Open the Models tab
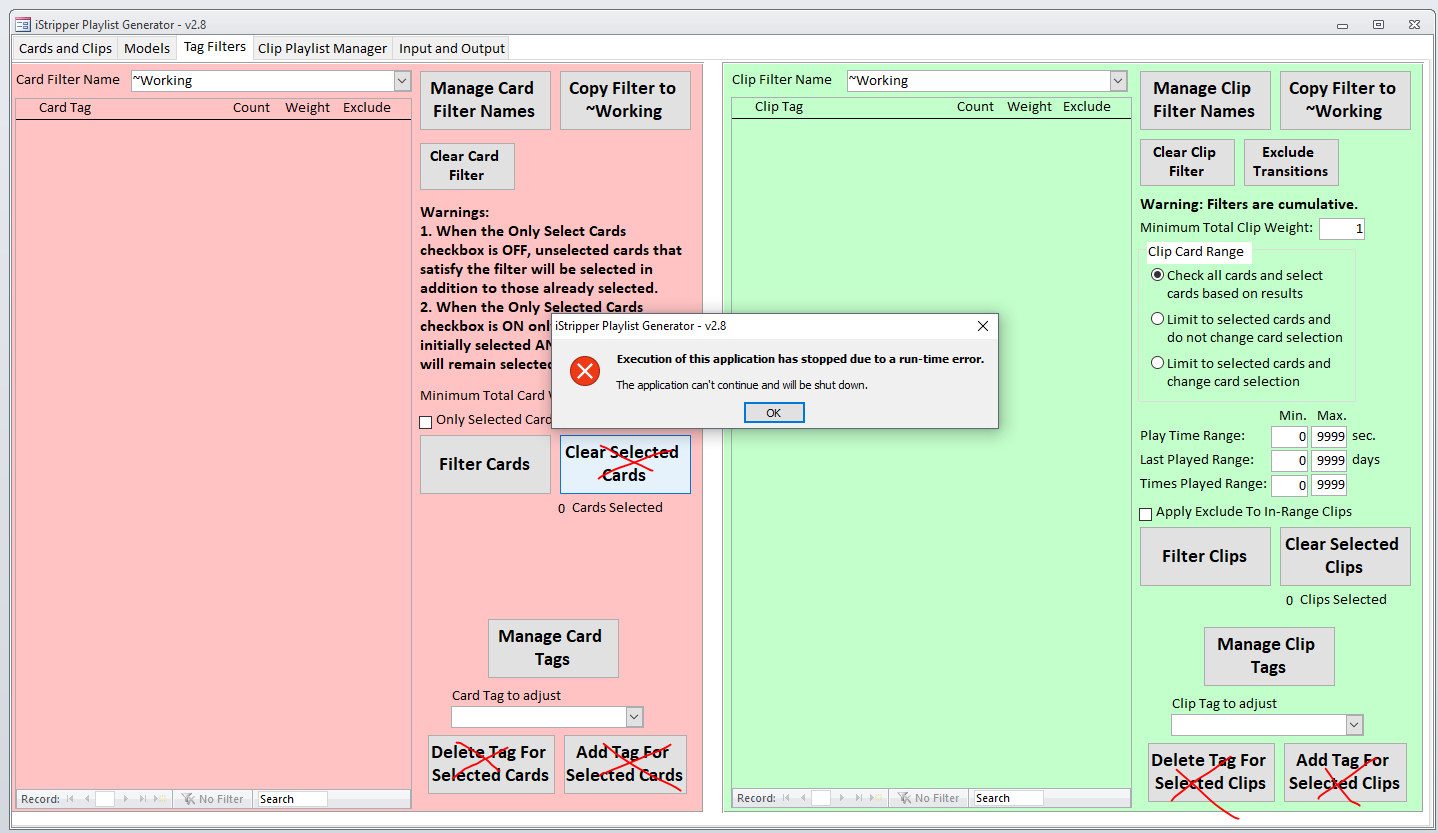 coord(147,48)
